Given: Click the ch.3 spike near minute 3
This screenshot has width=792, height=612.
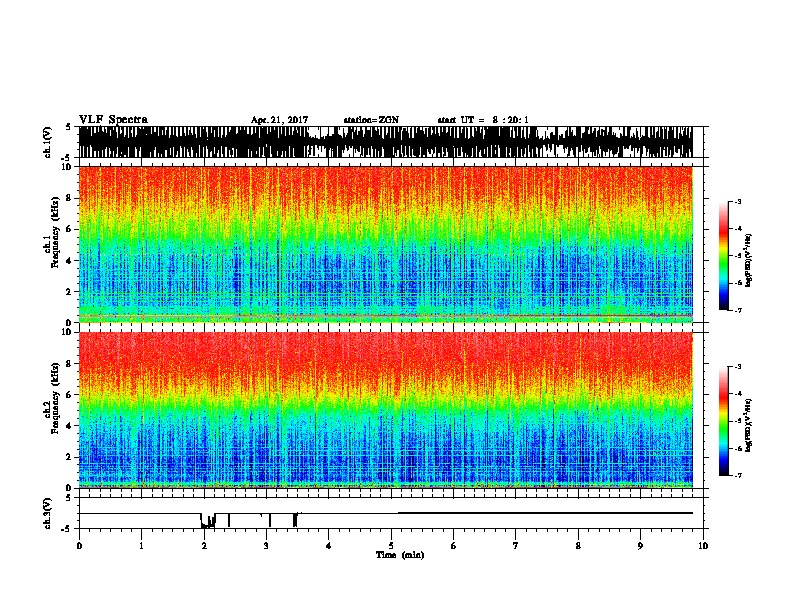Looking at the screenshot, I should 270,520.
